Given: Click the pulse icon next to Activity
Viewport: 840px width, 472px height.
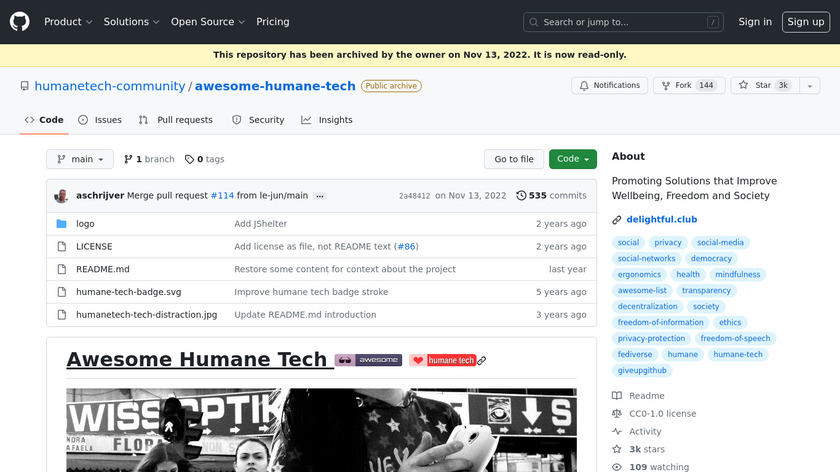Looking at the screenshot, I should [617, 431].
